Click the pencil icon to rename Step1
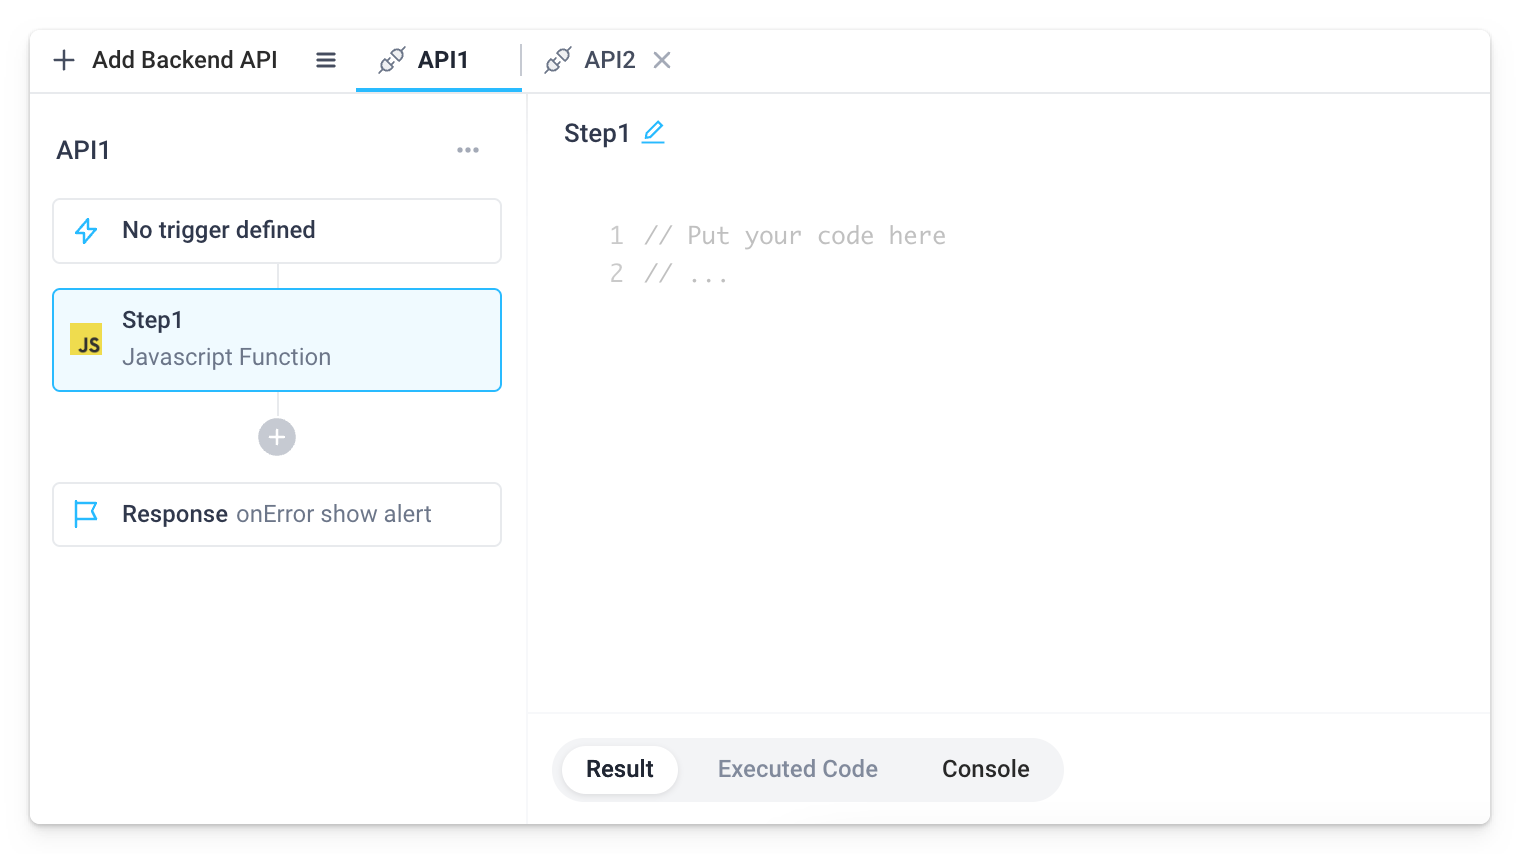This screenshot has width=1520, height=854. (653, 131)
